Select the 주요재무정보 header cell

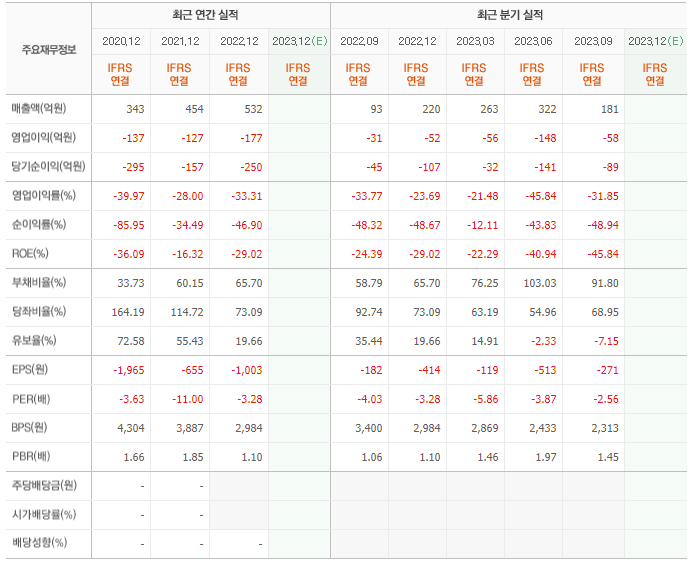point(49,49)
